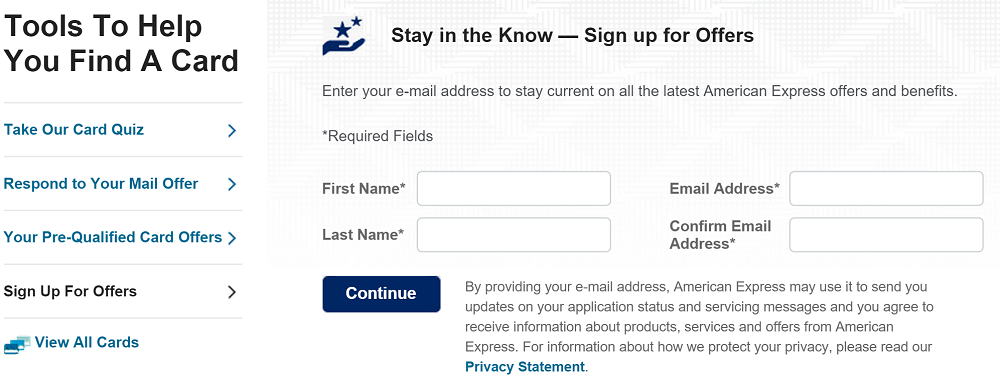
Task: Select the Sign Up For Offers menu item
Action: pos(70,291)
